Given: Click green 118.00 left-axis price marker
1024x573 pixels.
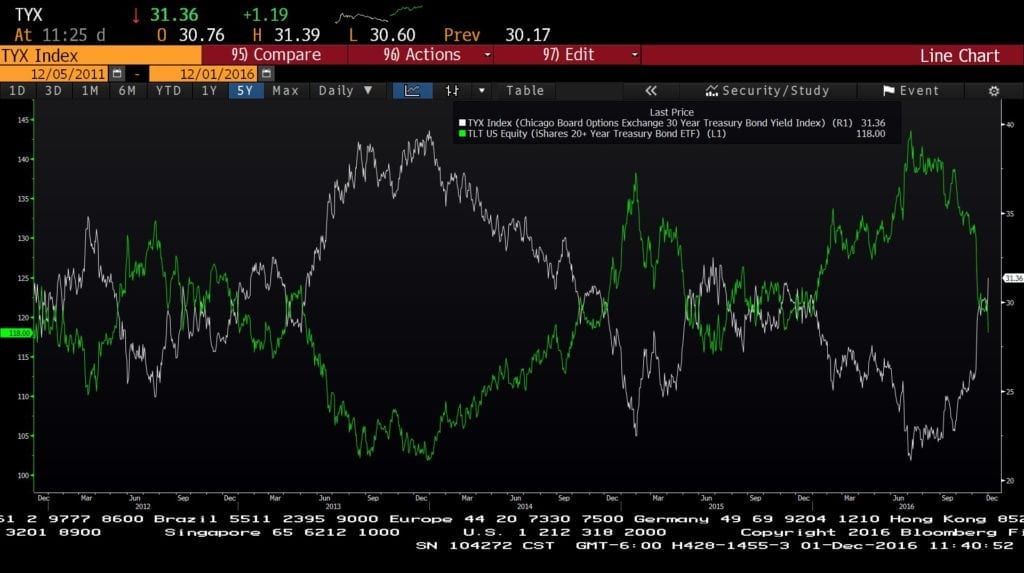Looking at the screenshot, I should 16,333.
